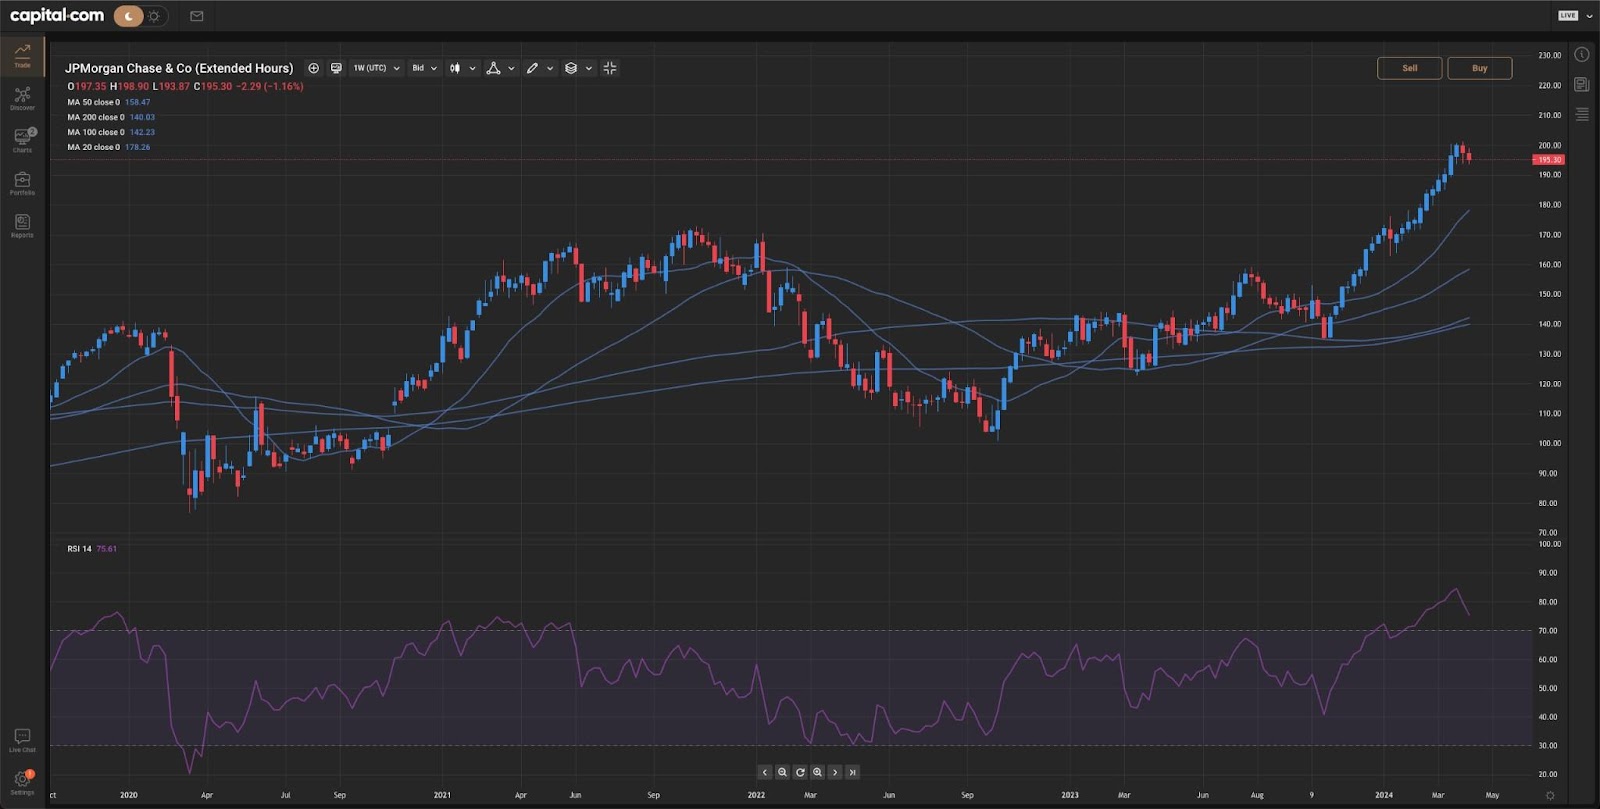Viewport: 1600px width, 809px height.
Task: Open the Discover section in sidebar
Action: coord(22,98)
